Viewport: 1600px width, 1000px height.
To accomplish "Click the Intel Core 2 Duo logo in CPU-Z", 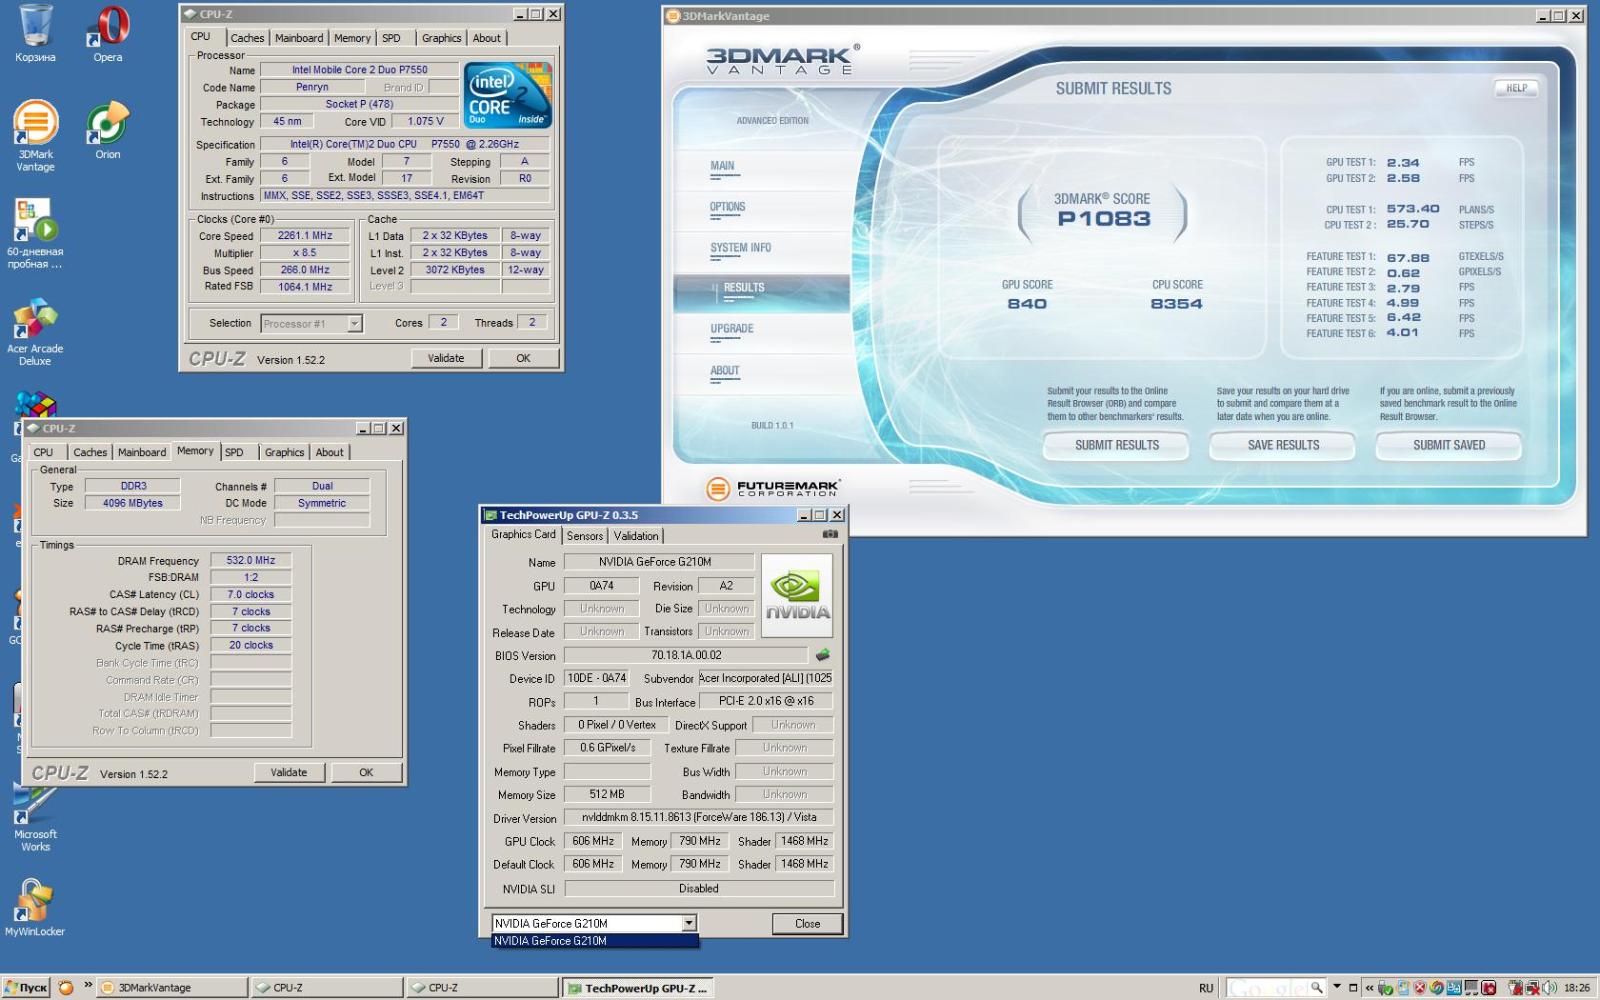I will click(x=508, y=96).
